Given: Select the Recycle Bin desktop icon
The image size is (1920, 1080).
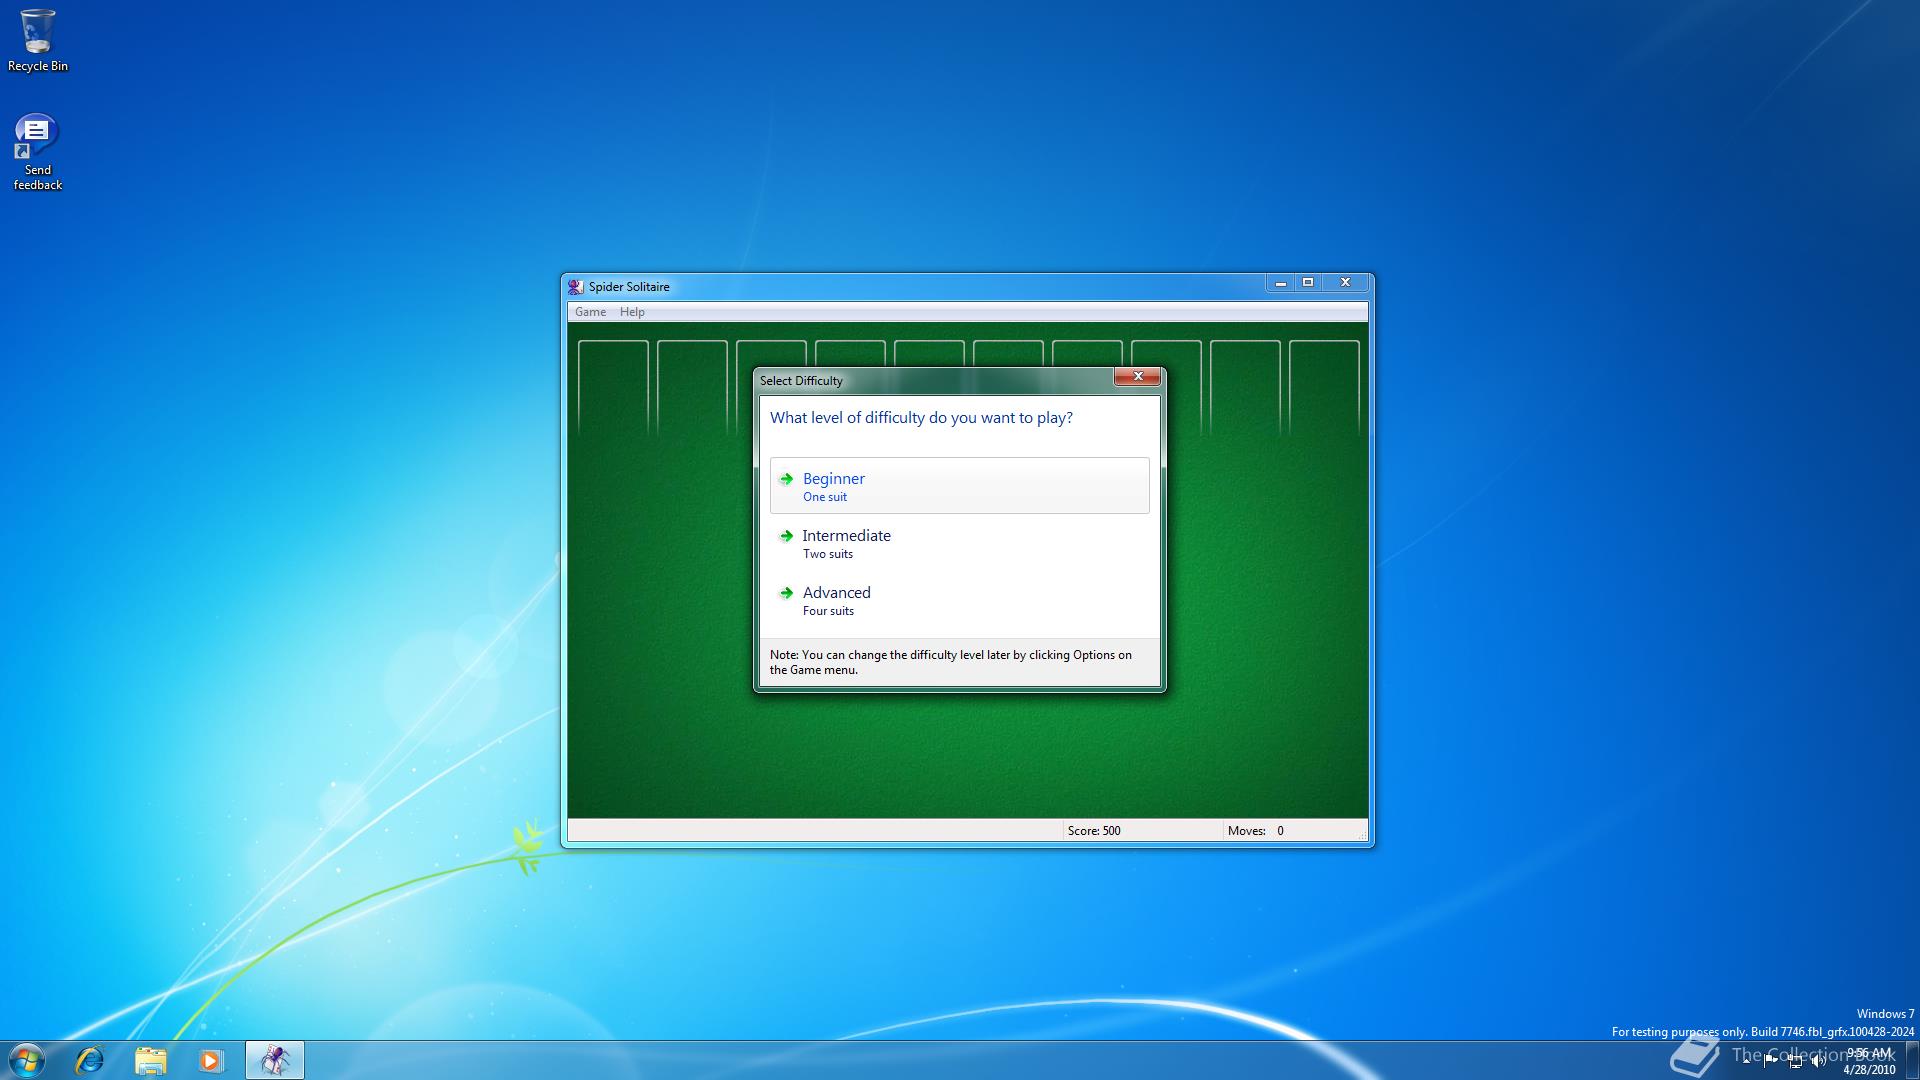Looking at the screenshot, I should (38, 41).
